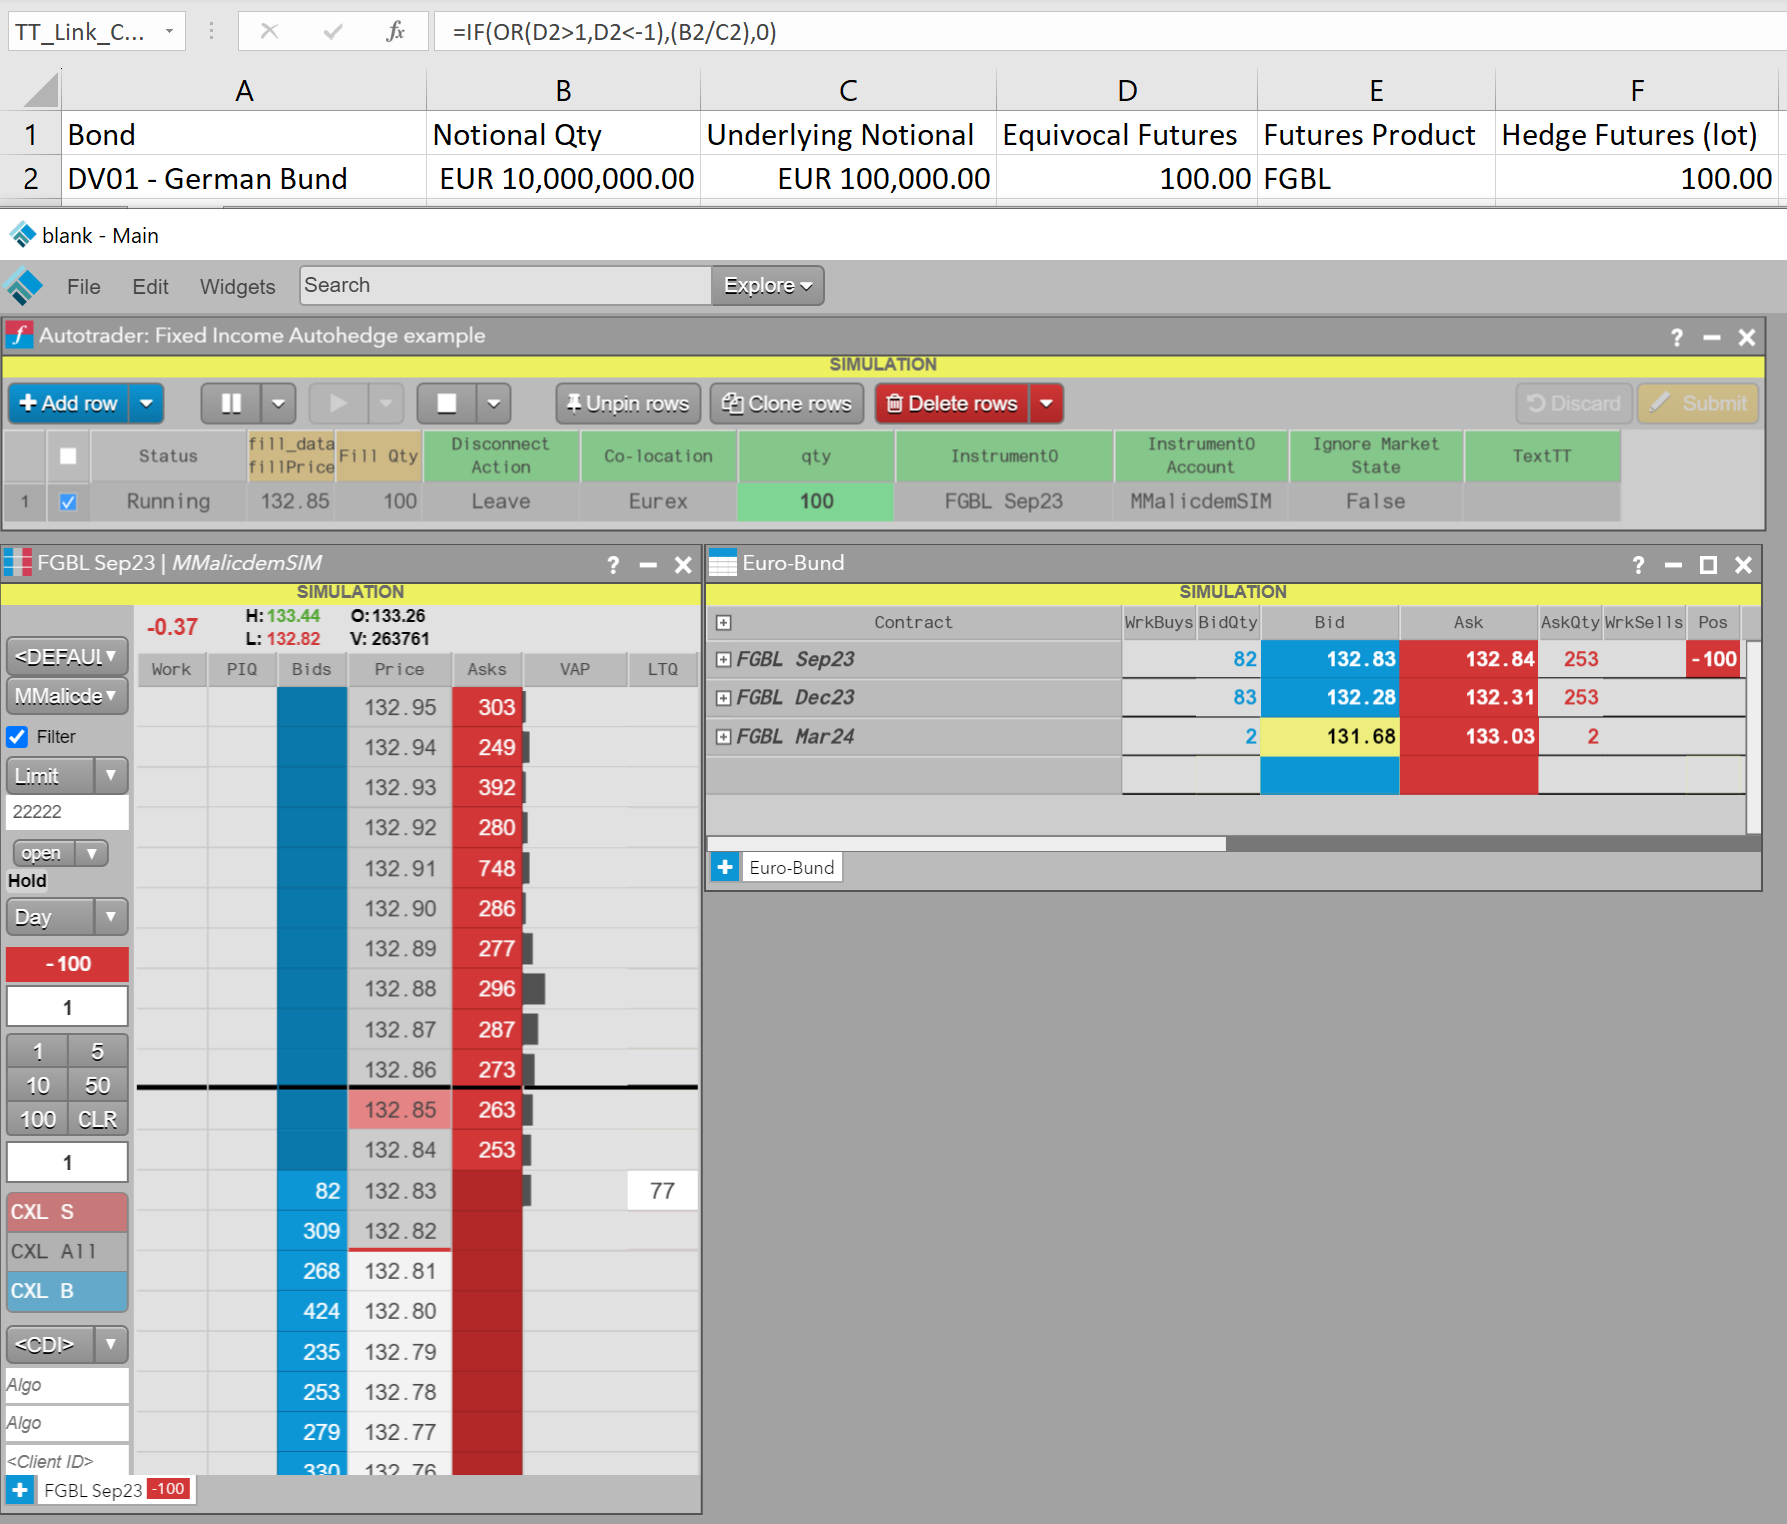Image resolution: width=1787 pixels, height=1524 pixels.
Task: Uncheck the Filter checkbox
Action: pyautogui.click(x=18, y=737)
